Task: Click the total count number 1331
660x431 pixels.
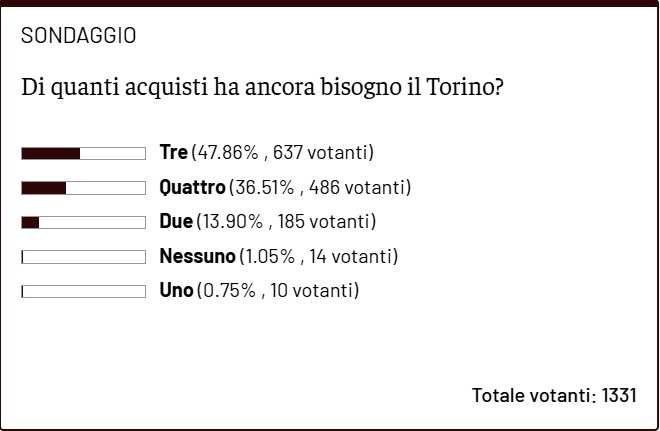Action: [x=619, y=395]
